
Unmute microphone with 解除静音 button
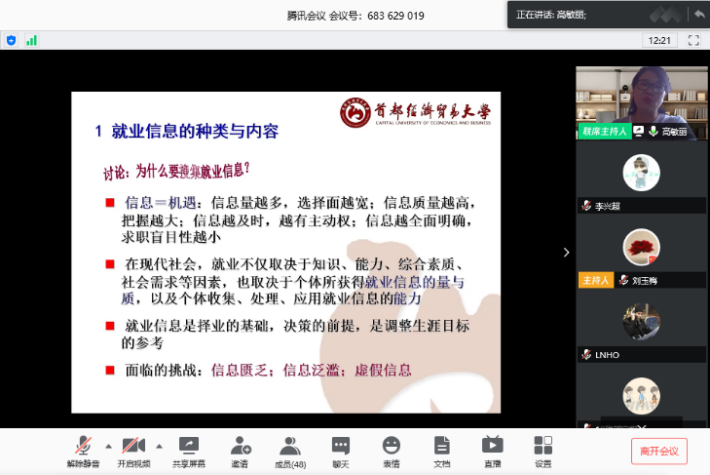(x=84, y=449)
